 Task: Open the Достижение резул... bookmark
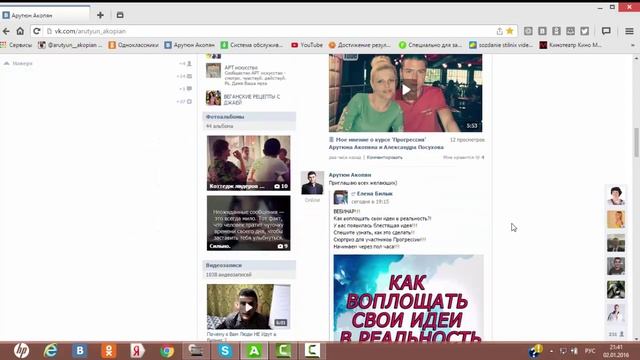pyautogui.click(x=360, y=45)
